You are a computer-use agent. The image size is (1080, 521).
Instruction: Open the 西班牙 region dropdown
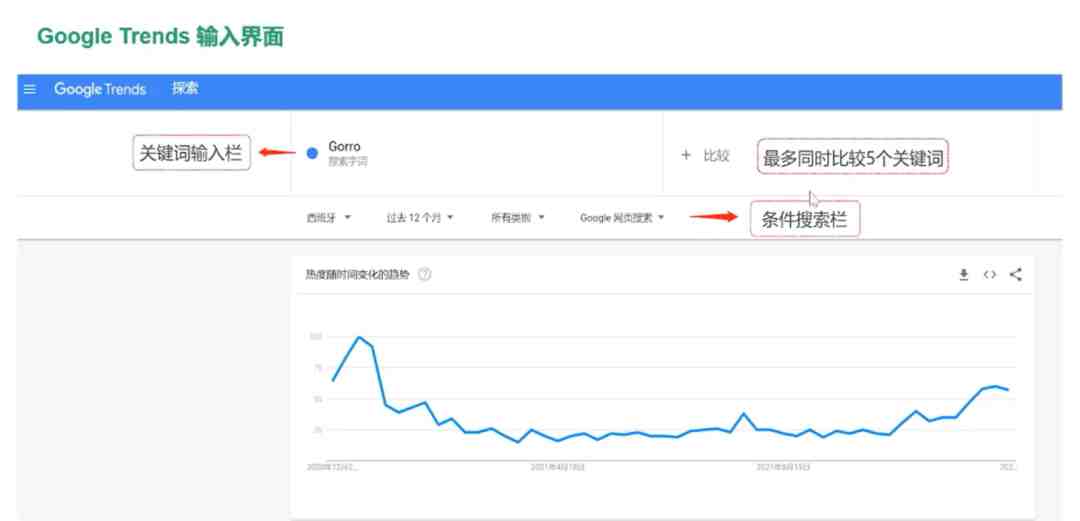pos(329,218)
